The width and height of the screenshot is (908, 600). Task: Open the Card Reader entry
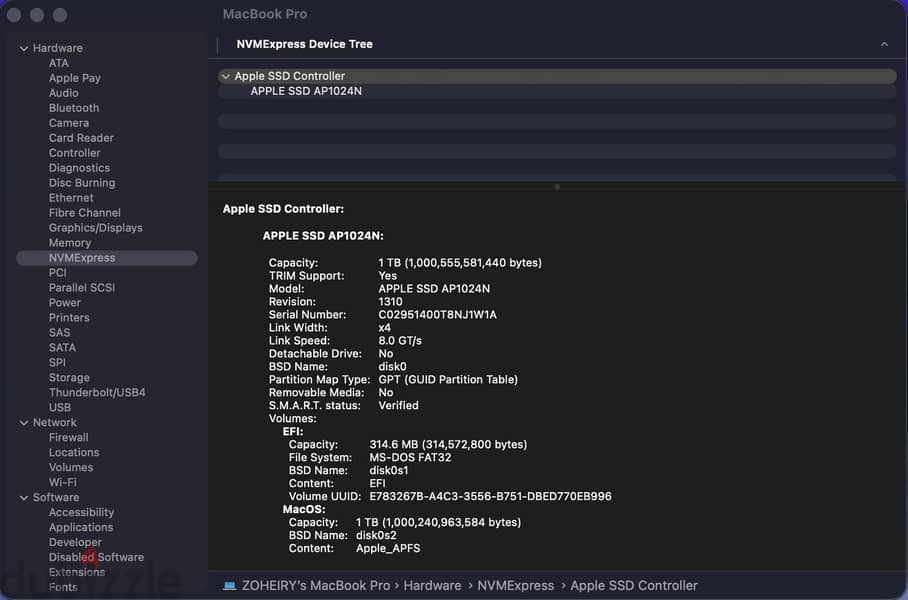click(81, 138)
